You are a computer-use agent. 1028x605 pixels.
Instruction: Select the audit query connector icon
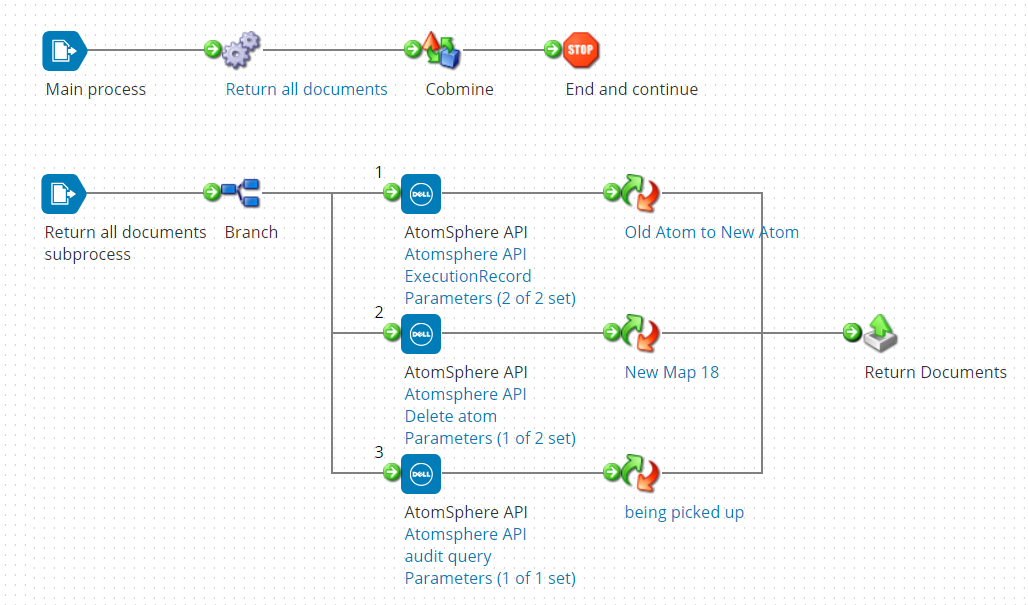click(x=420, y=473)
